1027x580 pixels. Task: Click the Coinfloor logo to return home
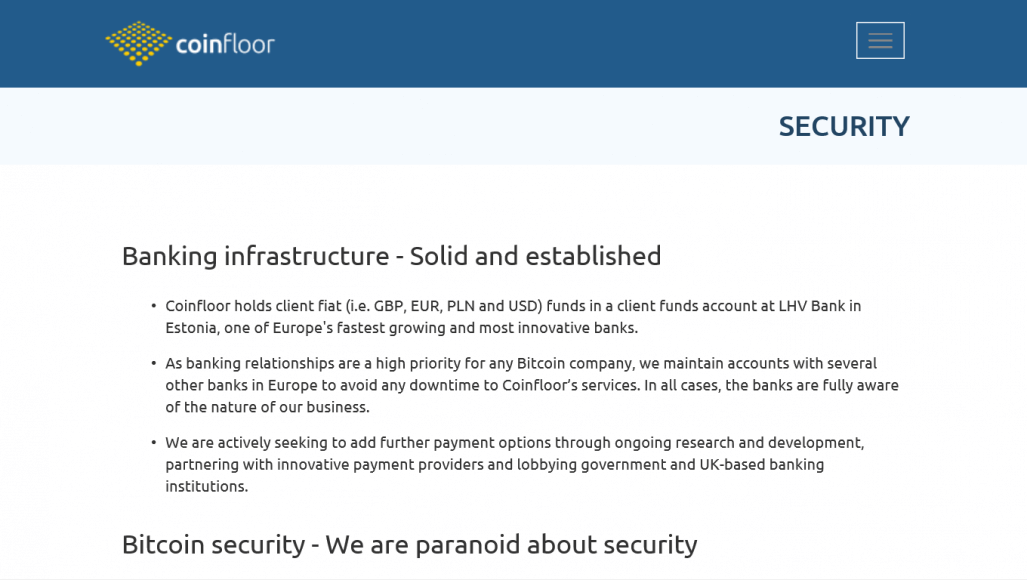189,42
